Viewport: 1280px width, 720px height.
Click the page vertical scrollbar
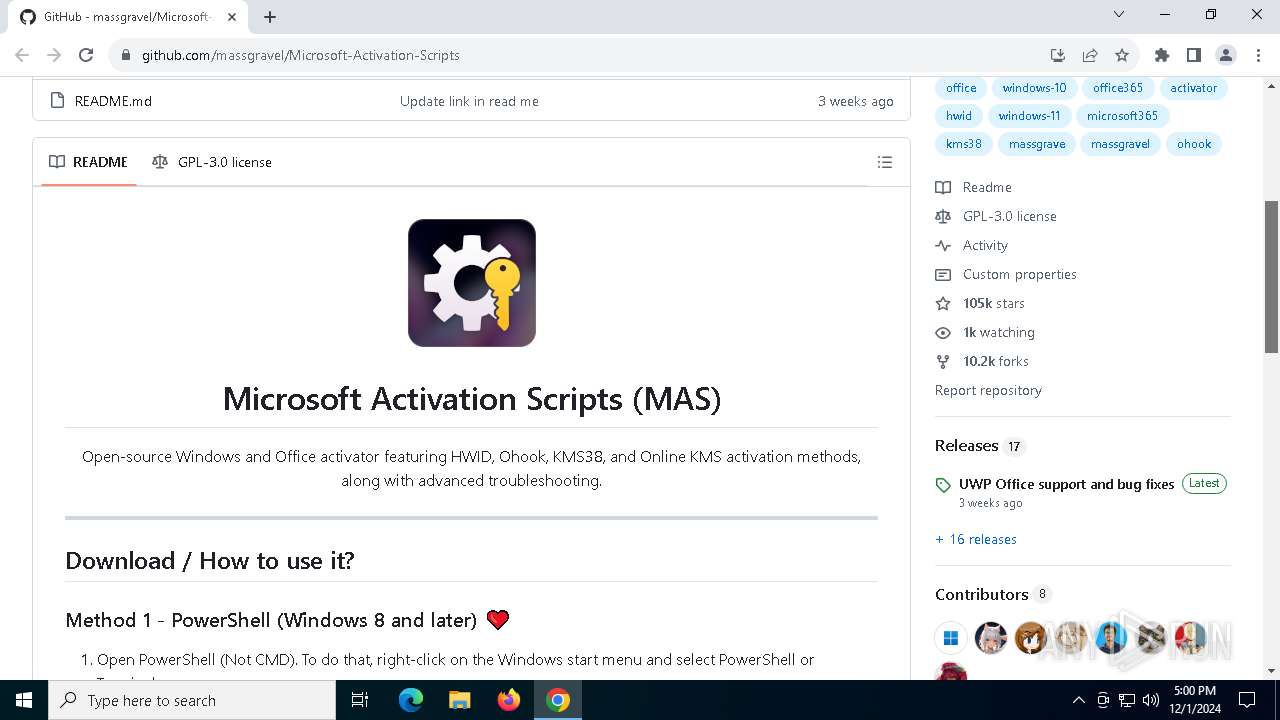[x=1271, y=277]
